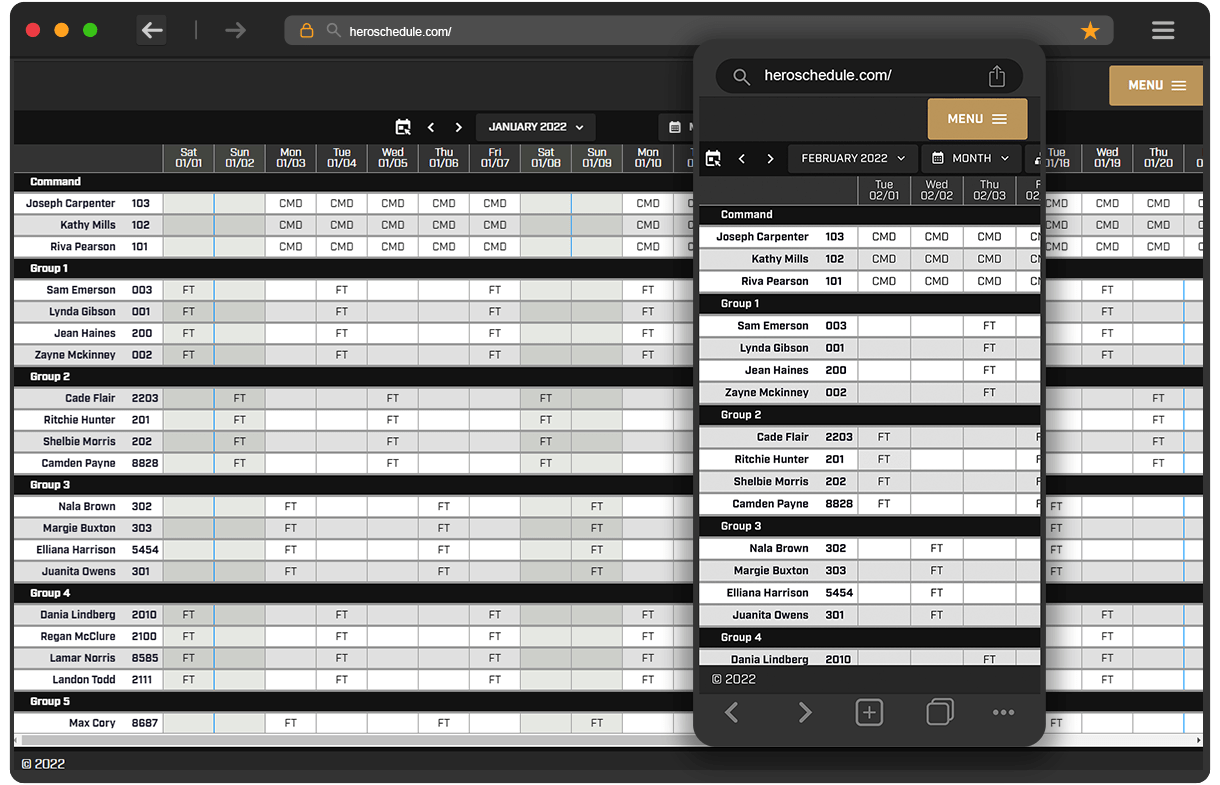This screenshot has width=1220, height=785.
Task: Go to next month in the mobile schedule
Action: click(770, 158)
